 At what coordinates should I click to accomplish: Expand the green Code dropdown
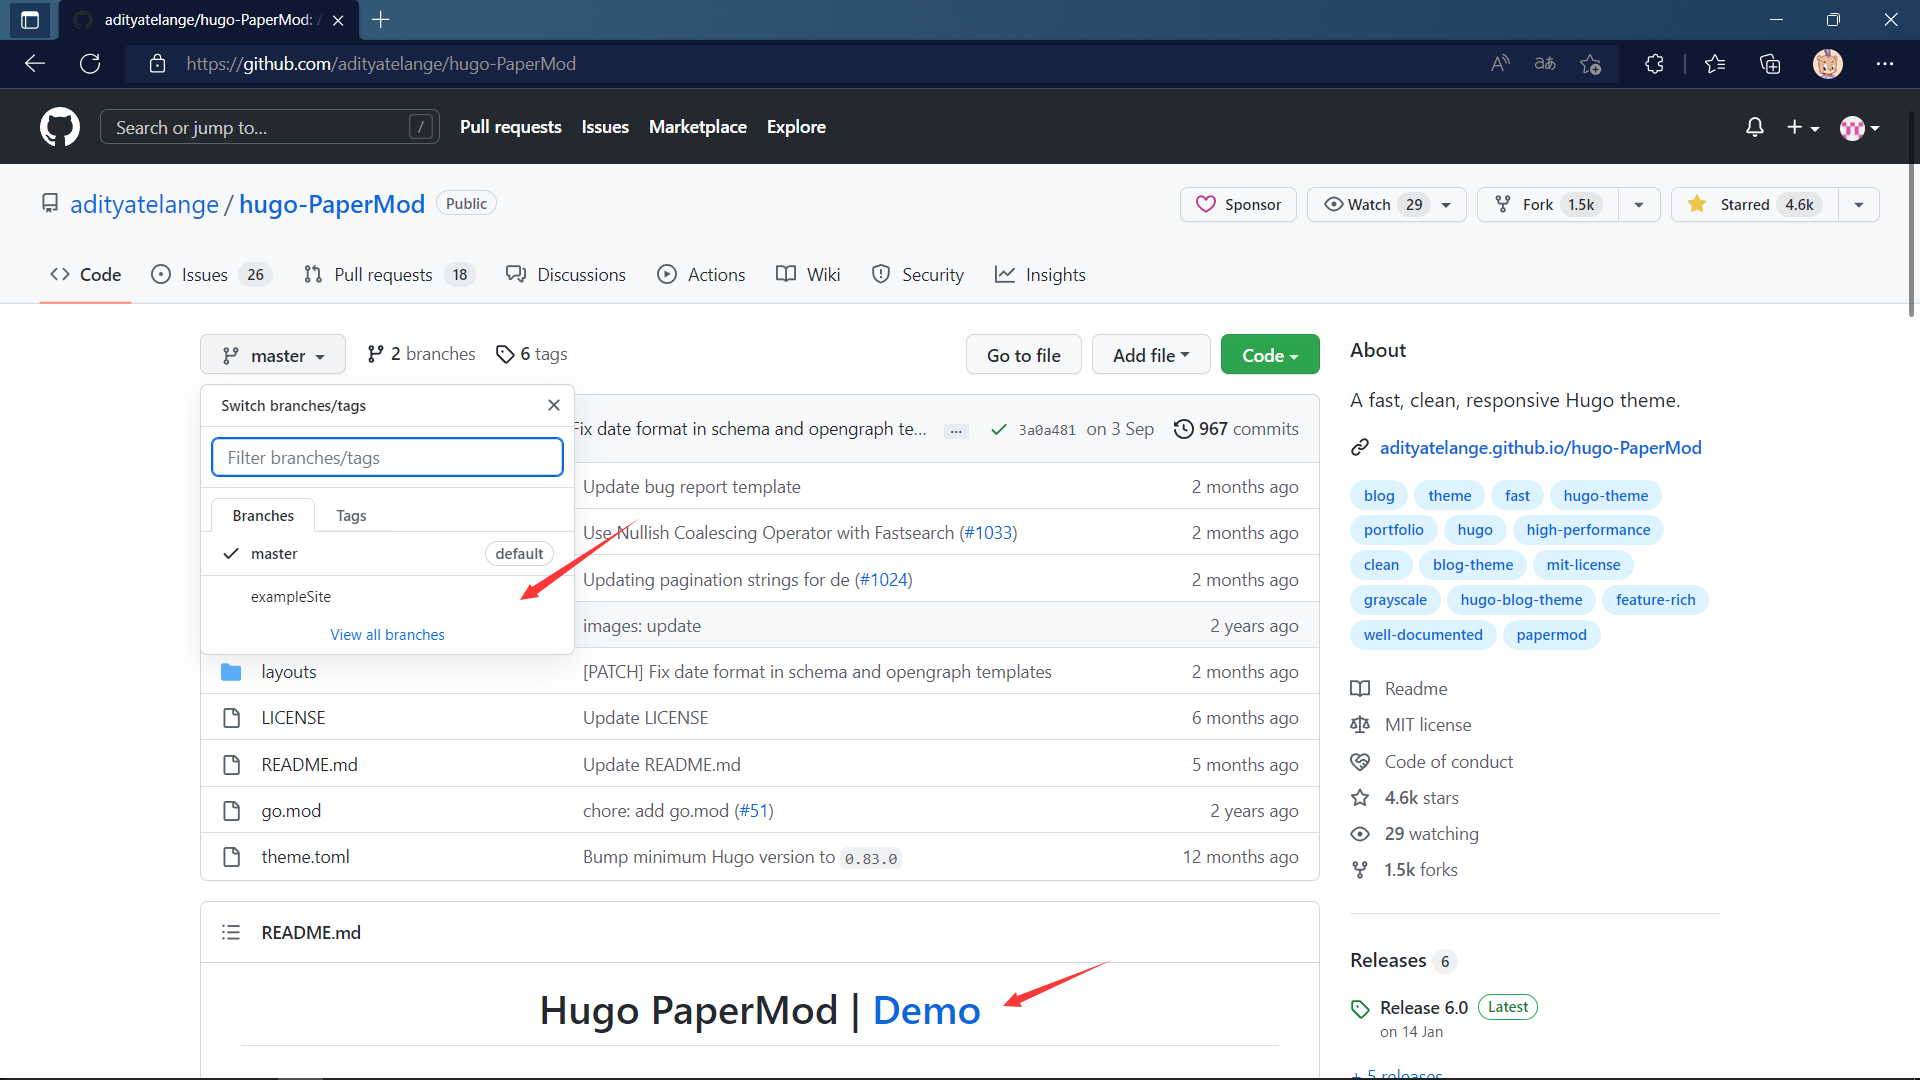tap(1269, 355)
